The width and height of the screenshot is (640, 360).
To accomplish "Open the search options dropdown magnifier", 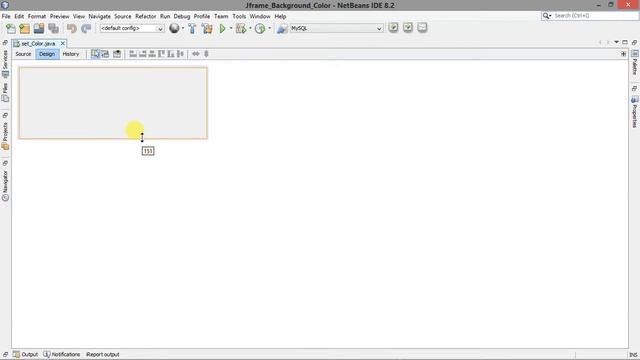I will pos(547,16).
